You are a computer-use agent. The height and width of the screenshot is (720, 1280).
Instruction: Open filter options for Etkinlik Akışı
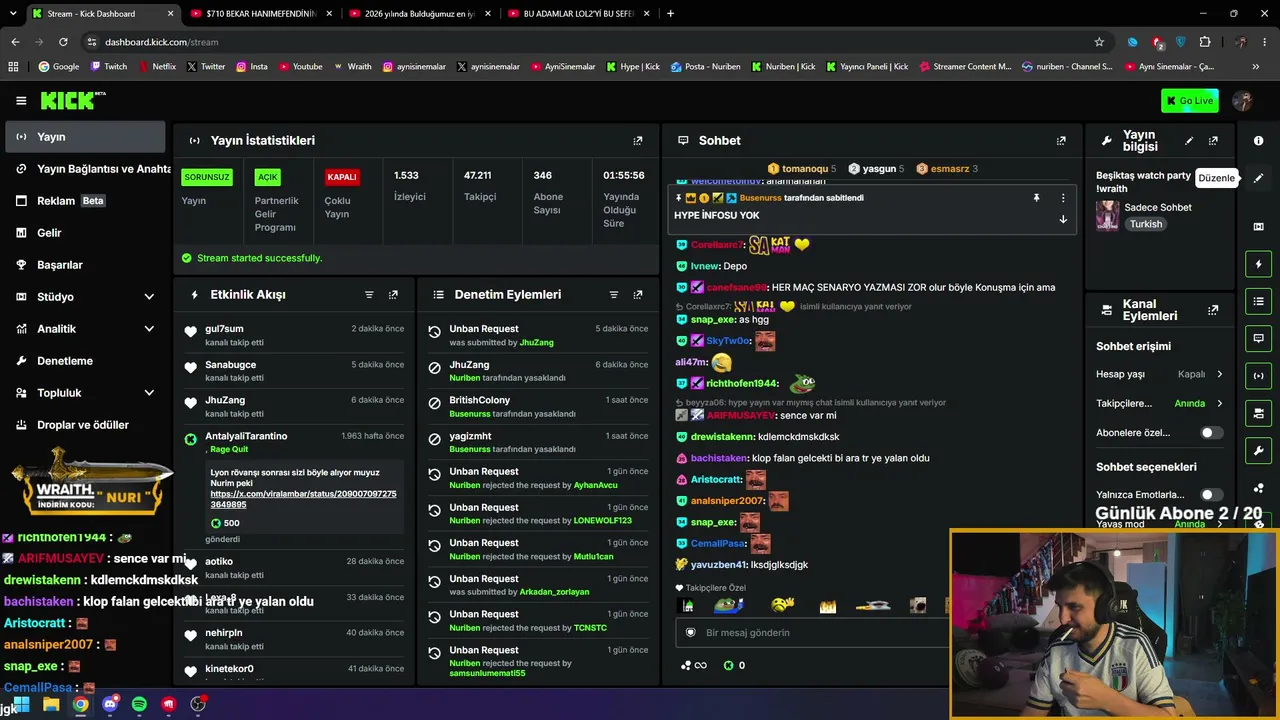[369, 295]
